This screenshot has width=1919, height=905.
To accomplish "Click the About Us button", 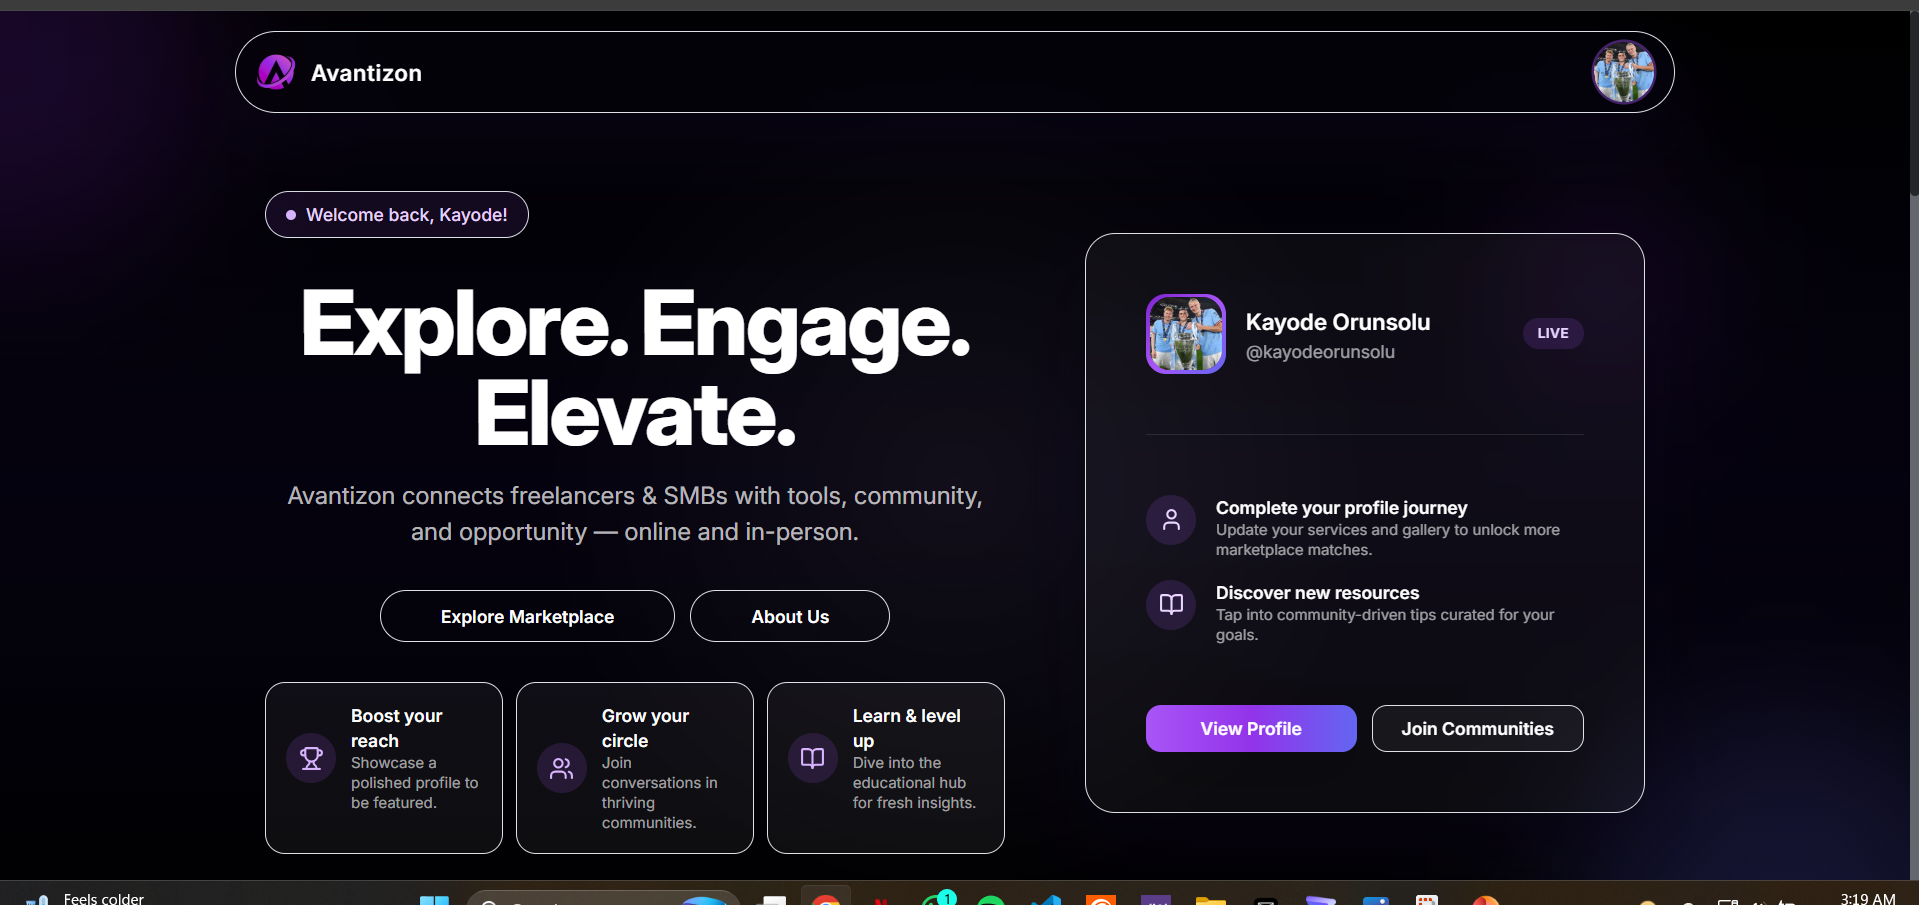I will 789,616.
